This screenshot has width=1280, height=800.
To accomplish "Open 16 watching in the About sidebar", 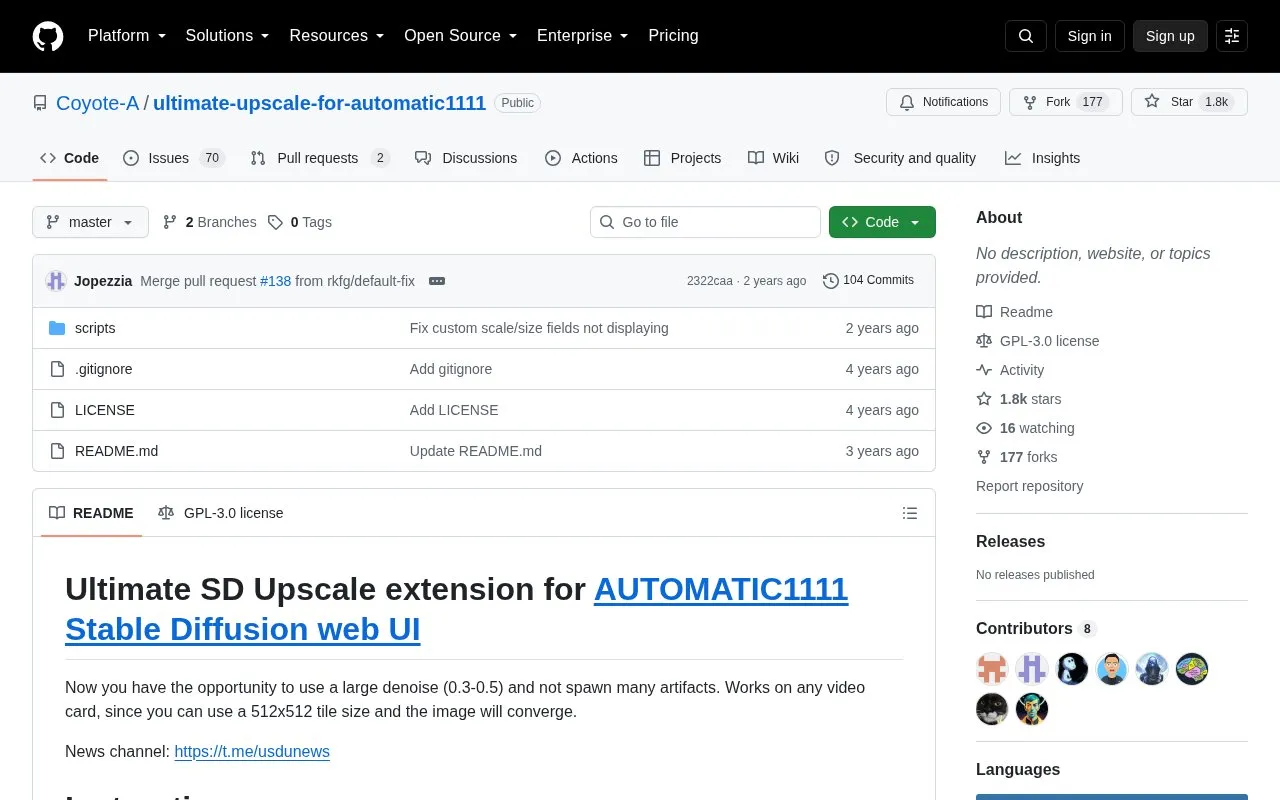I will click(x=1025, y=428).
